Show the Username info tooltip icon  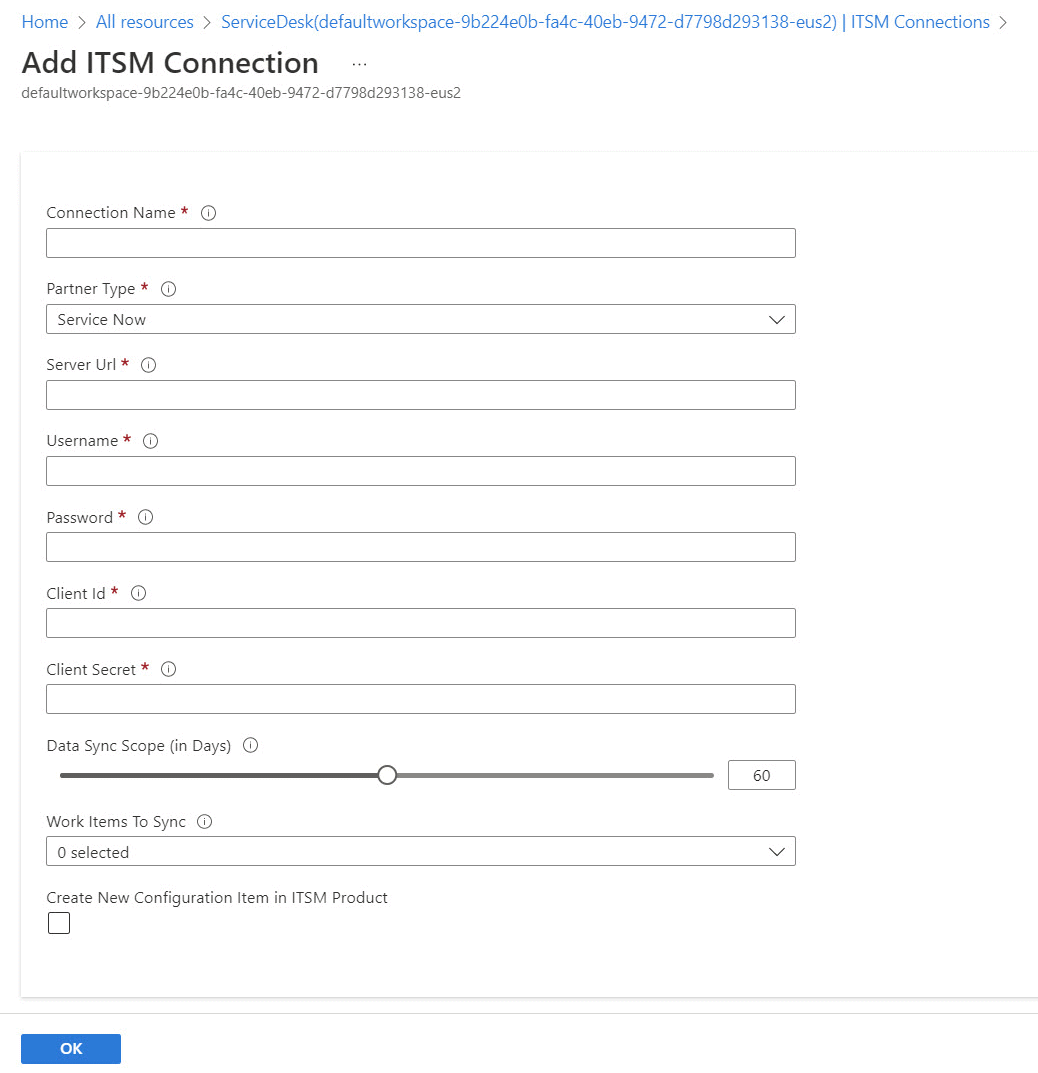tap(151, 441)
